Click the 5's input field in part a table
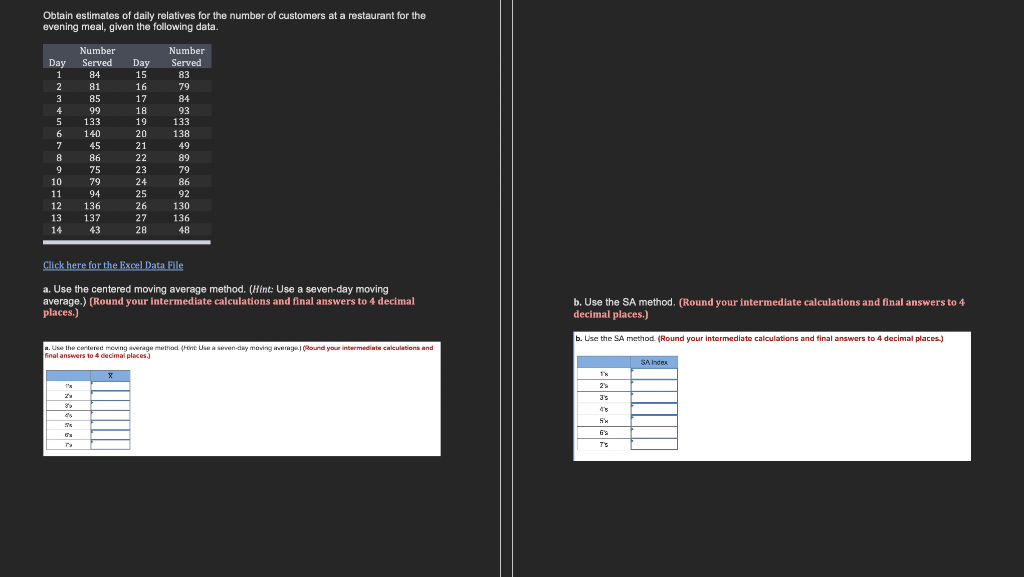The width and height of the screenshot is (1024, 577). tap(110, 425)
